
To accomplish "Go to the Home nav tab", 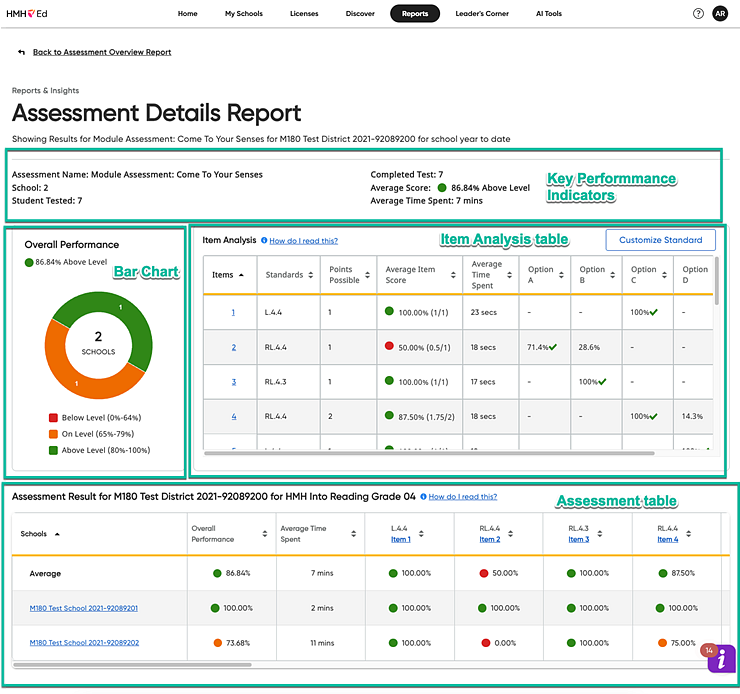I will pos(187,14).
